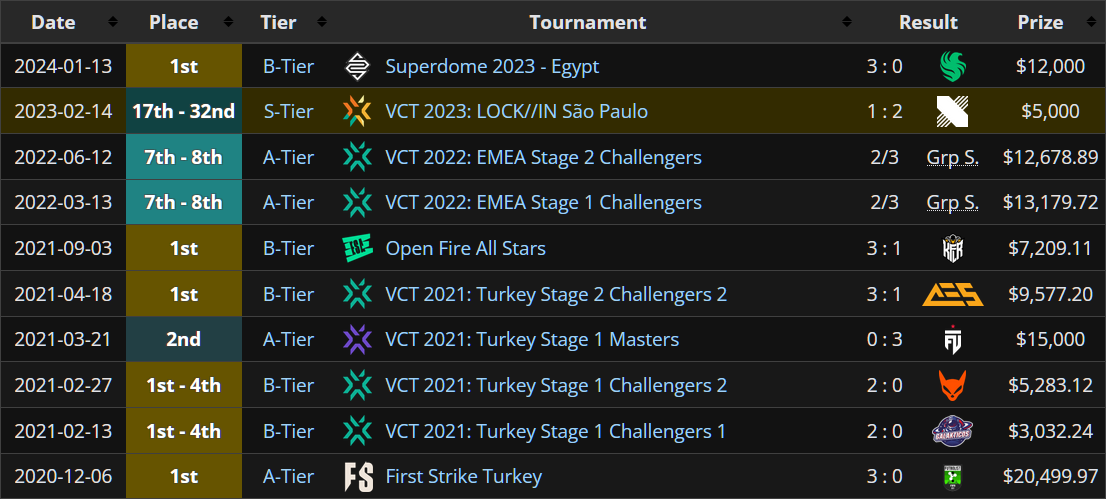This screenshot has width=1106, height=499.
Task: Sort table by Place column arrows
Action: tap(229, 23)
